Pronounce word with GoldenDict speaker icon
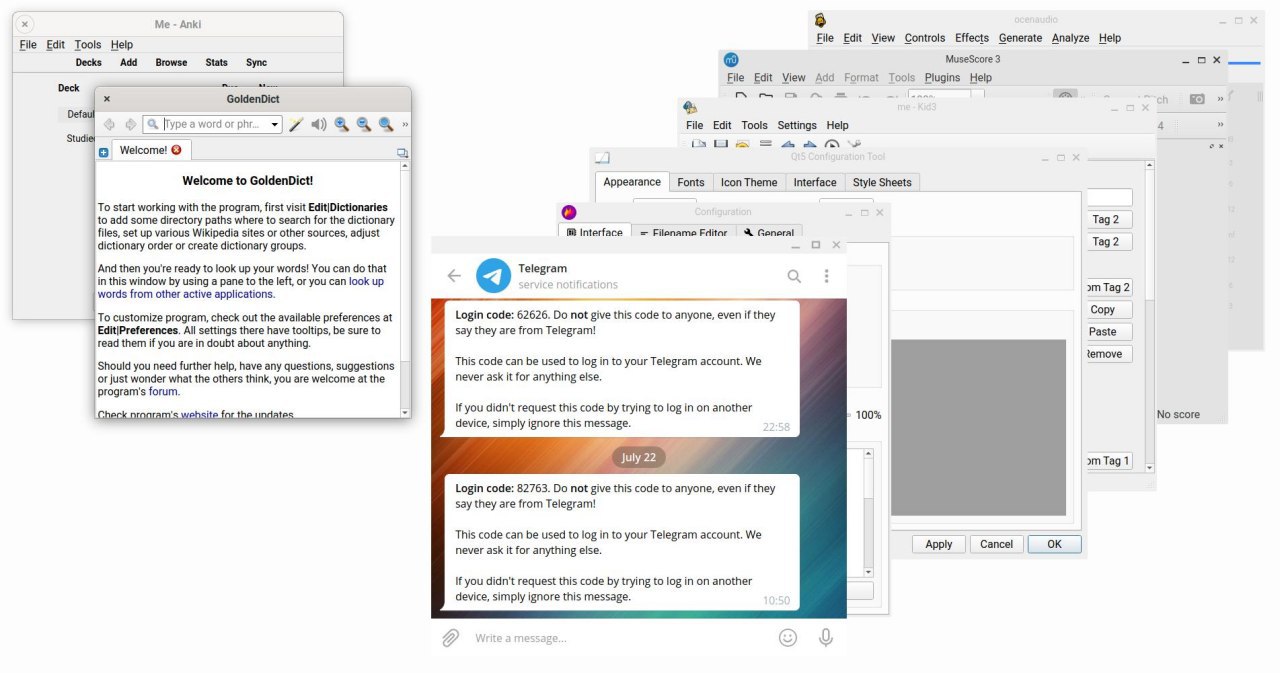The width and height of the screenshot is (1280, 673). click(319, 124)
